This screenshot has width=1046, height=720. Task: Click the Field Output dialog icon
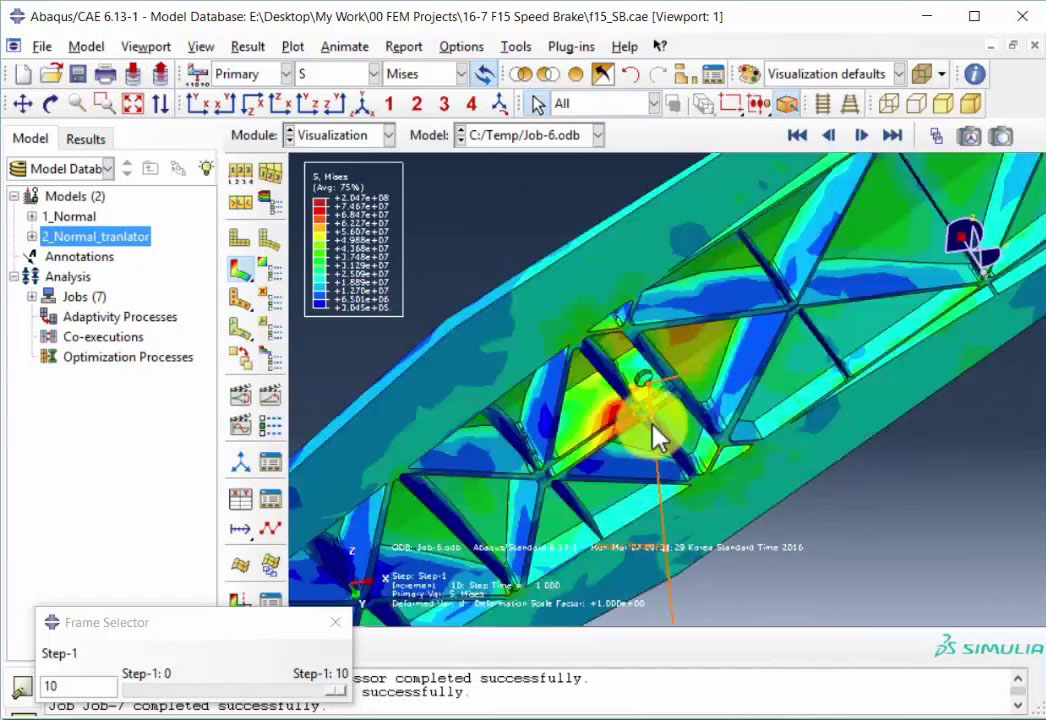[197, 73]
